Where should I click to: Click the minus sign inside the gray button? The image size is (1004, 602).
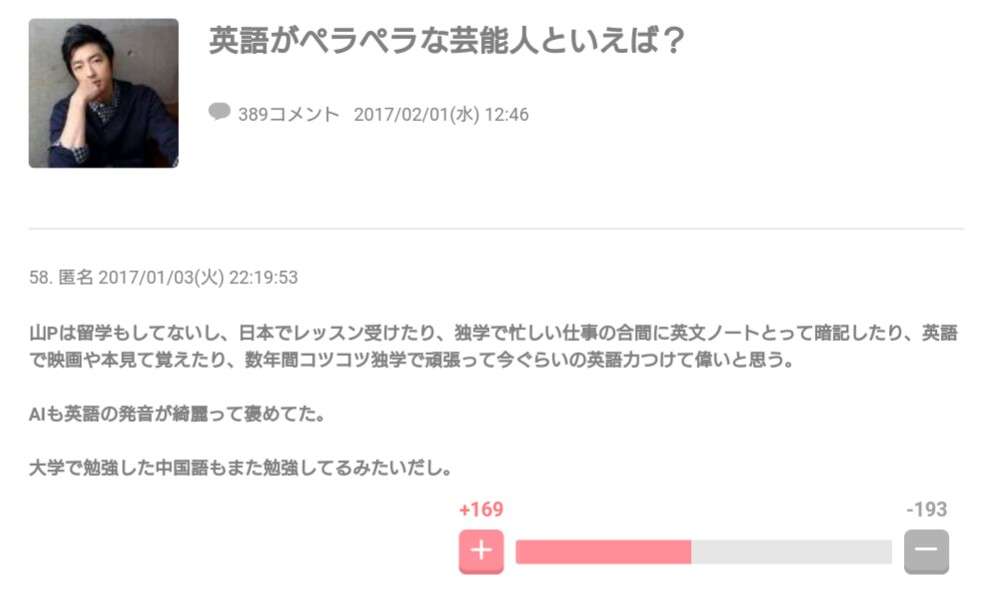(926, 551)
